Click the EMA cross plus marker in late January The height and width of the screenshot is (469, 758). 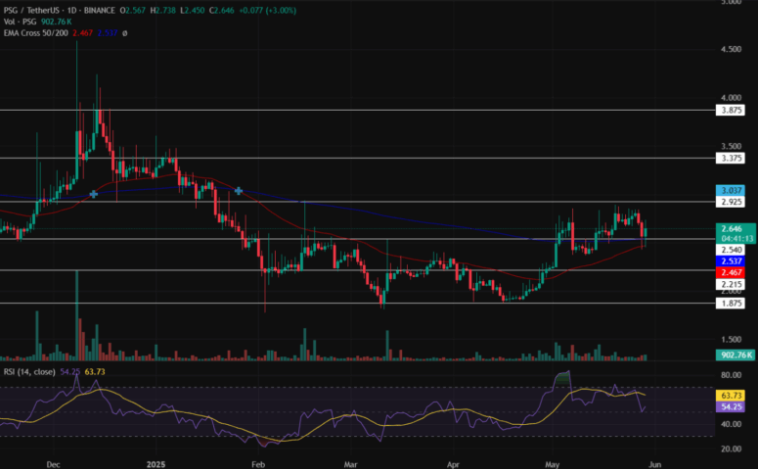[238, 191]
